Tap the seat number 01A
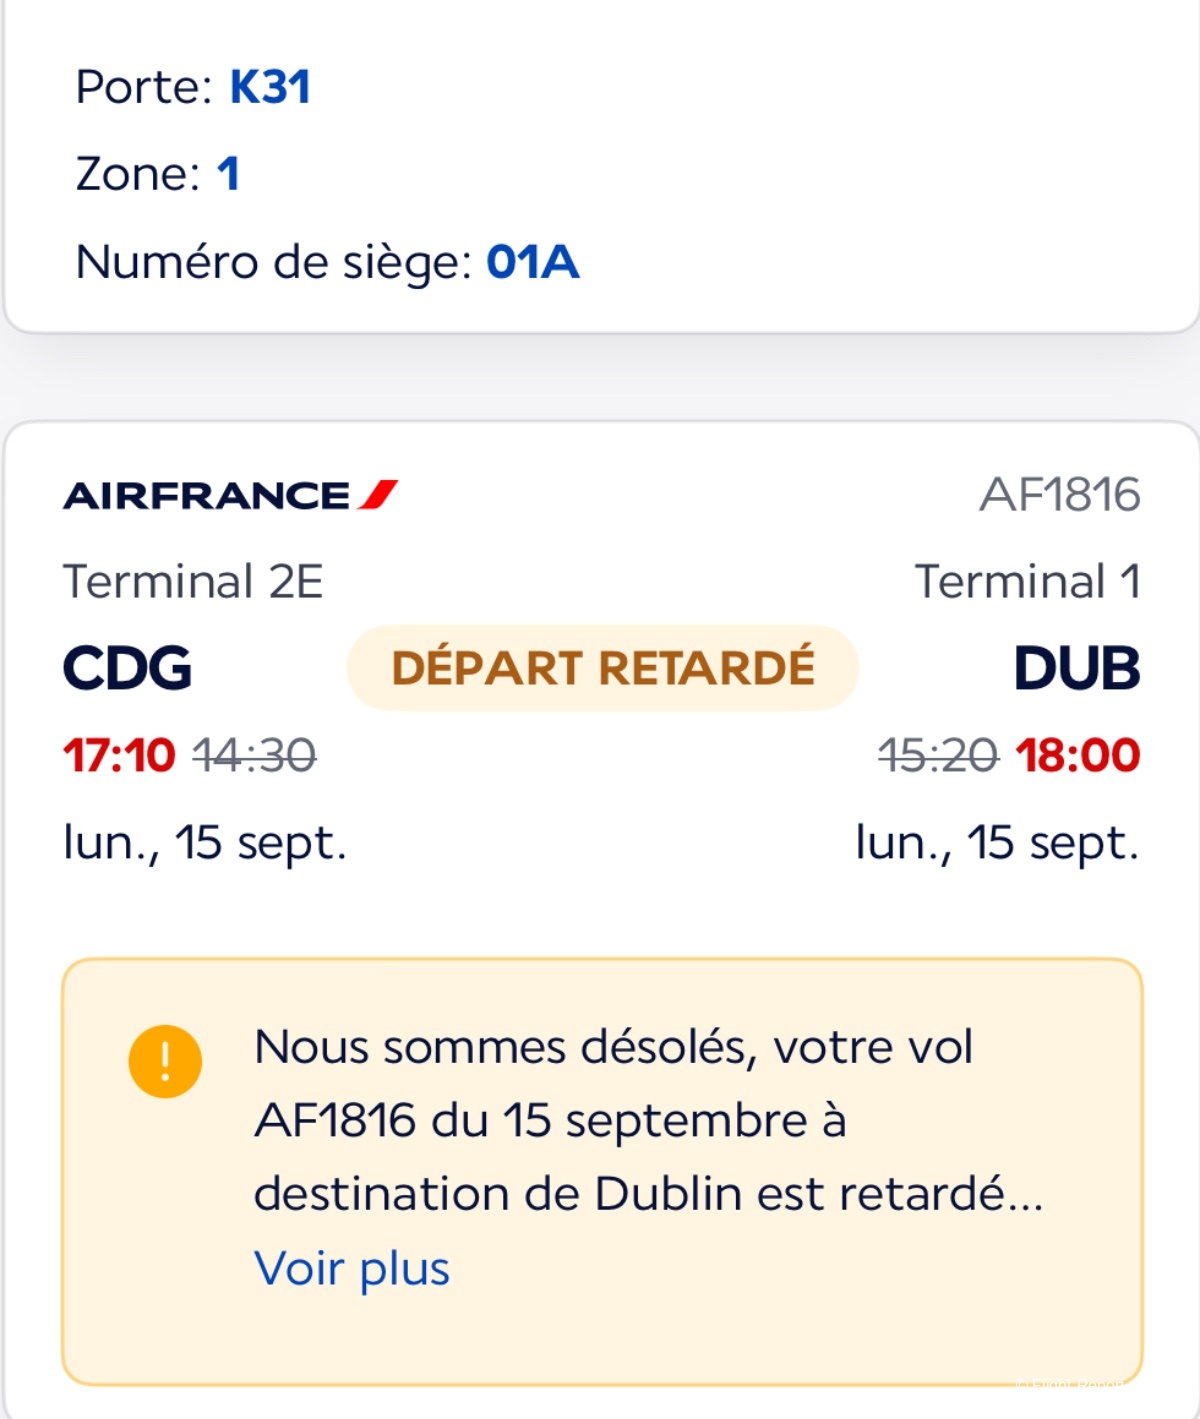Image resolution: width=1200 pixels, height=1419 pixels. coord(532,262)
